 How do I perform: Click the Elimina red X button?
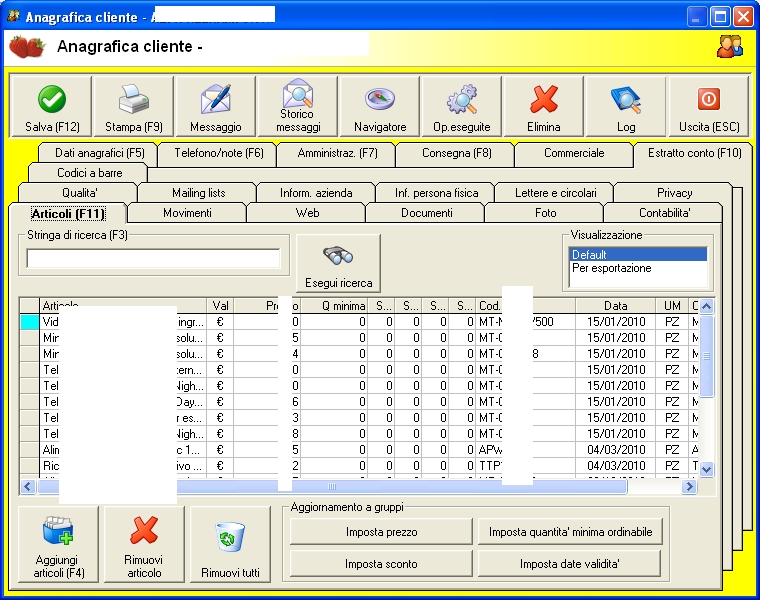point(544,107)
